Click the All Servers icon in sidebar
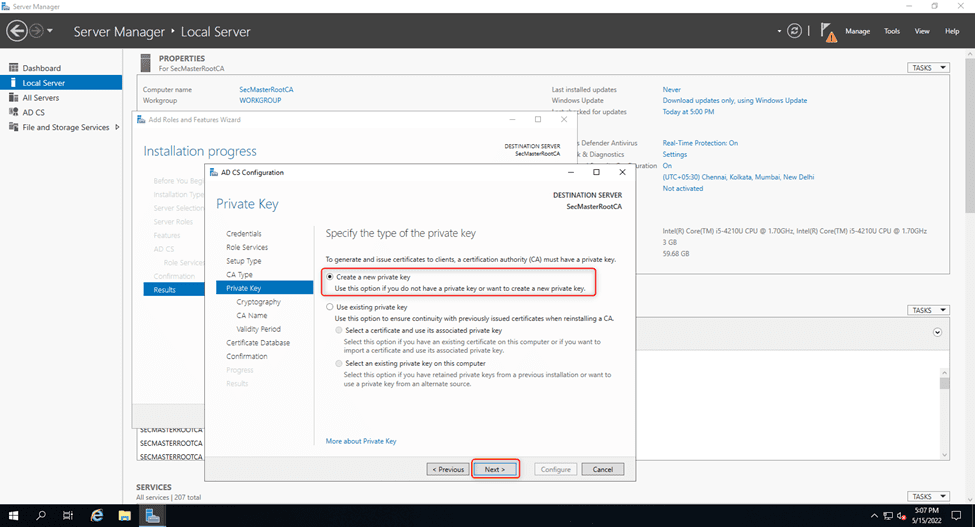Screen dimensions: 975x527 (13, 97)
